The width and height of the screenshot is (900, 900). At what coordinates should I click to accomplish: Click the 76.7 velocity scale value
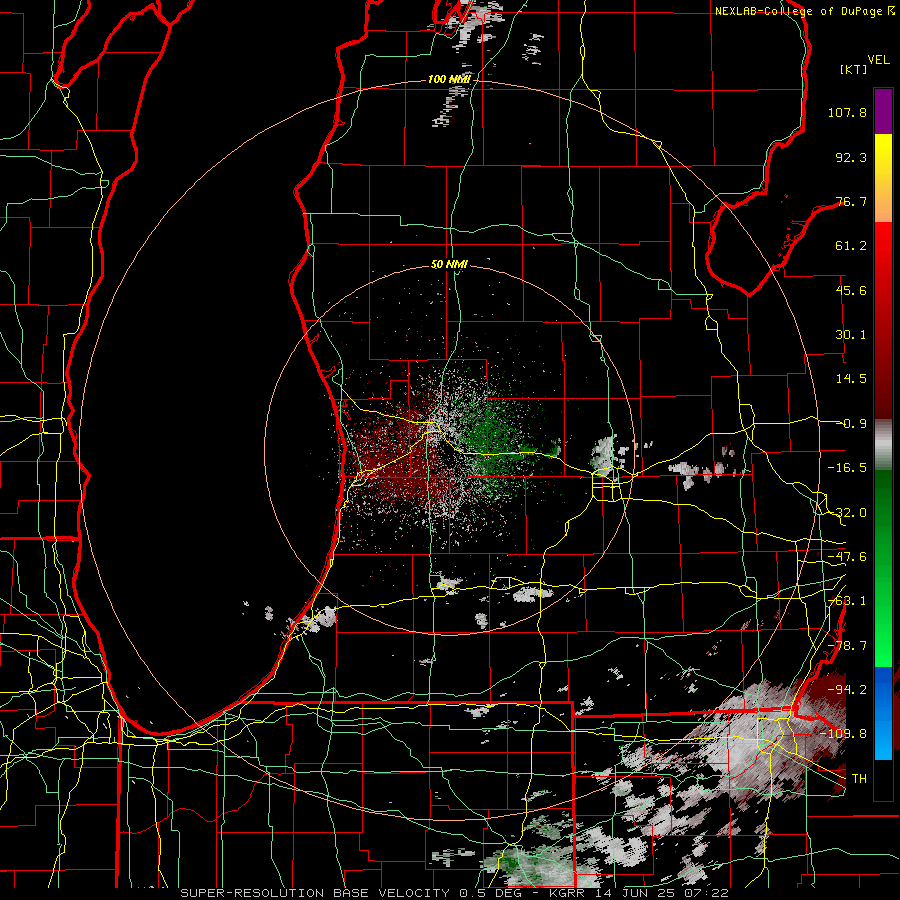(851, 201)
